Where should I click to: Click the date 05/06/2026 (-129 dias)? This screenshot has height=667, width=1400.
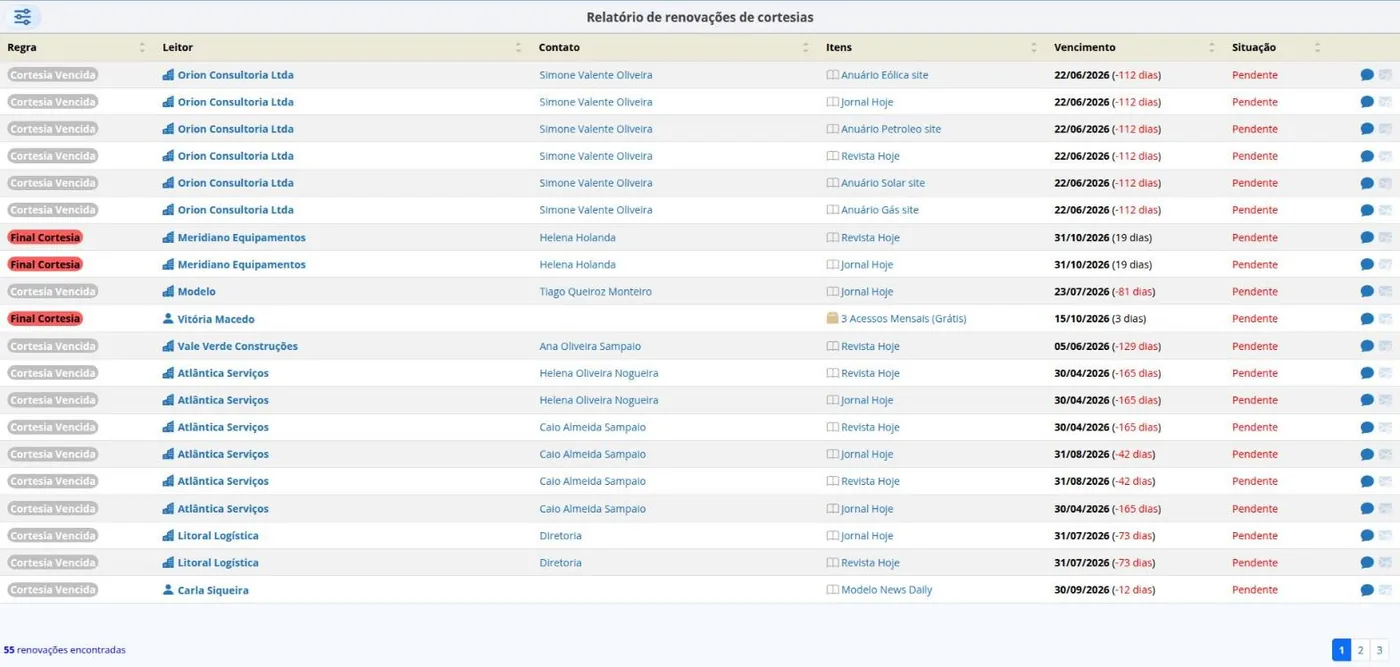[1107, 346]
